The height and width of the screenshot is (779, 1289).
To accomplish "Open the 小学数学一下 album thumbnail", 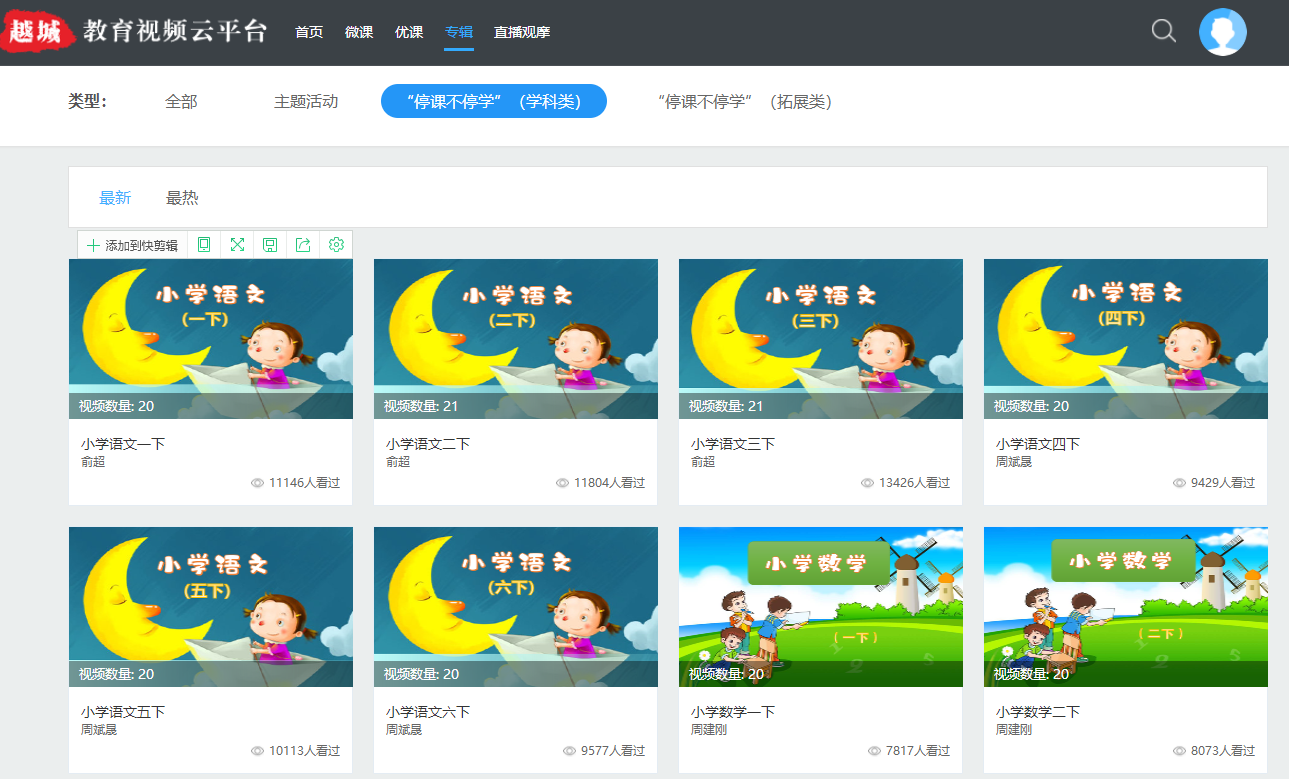I will [x=820, y=607].
